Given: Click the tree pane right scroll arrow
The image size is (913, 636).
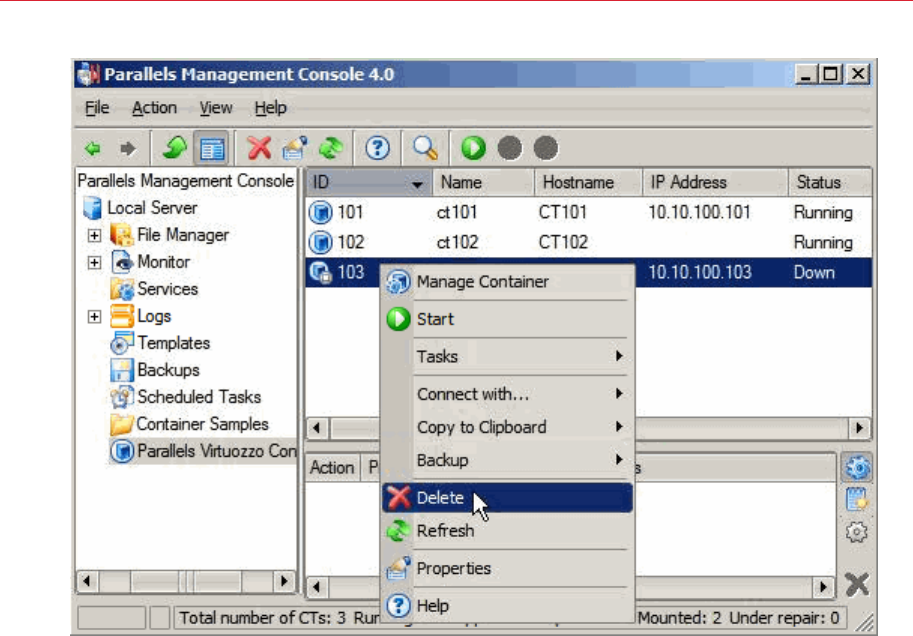Looking at the screenshot, I should (284, 581).
